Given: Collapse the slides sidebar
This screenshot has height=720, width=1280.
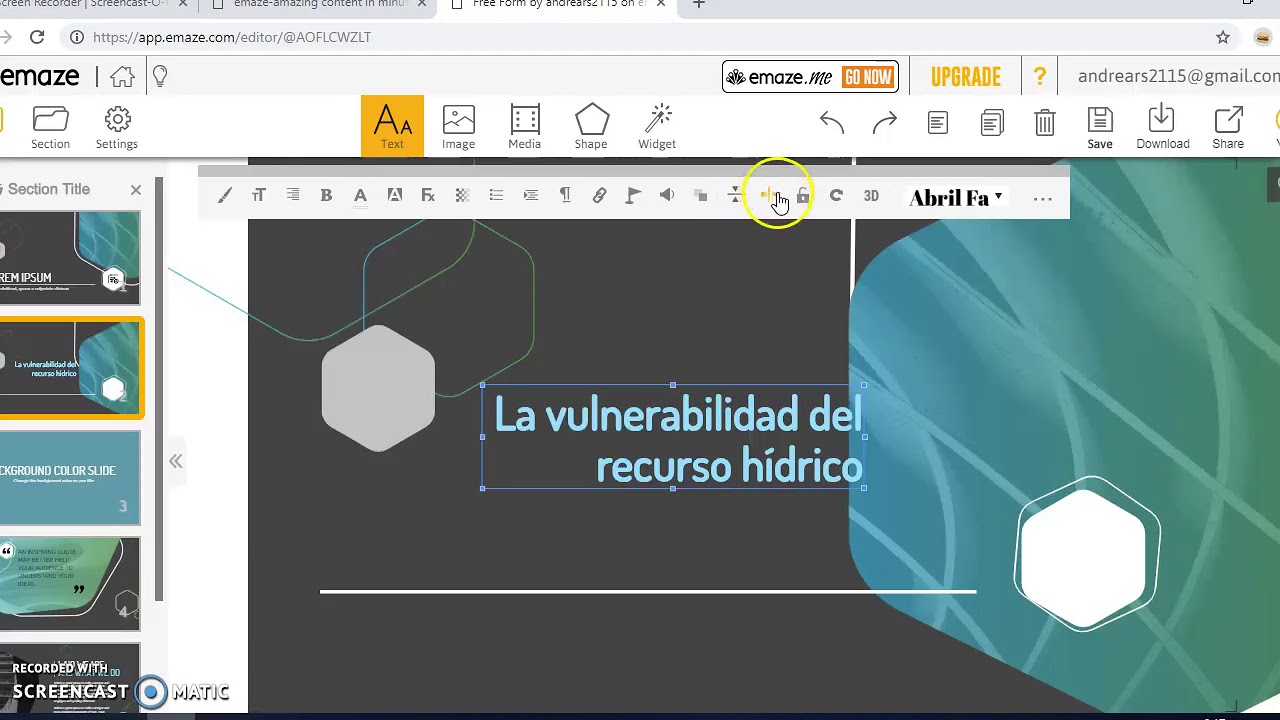Looking at the screenshot, I should [176, 461].
